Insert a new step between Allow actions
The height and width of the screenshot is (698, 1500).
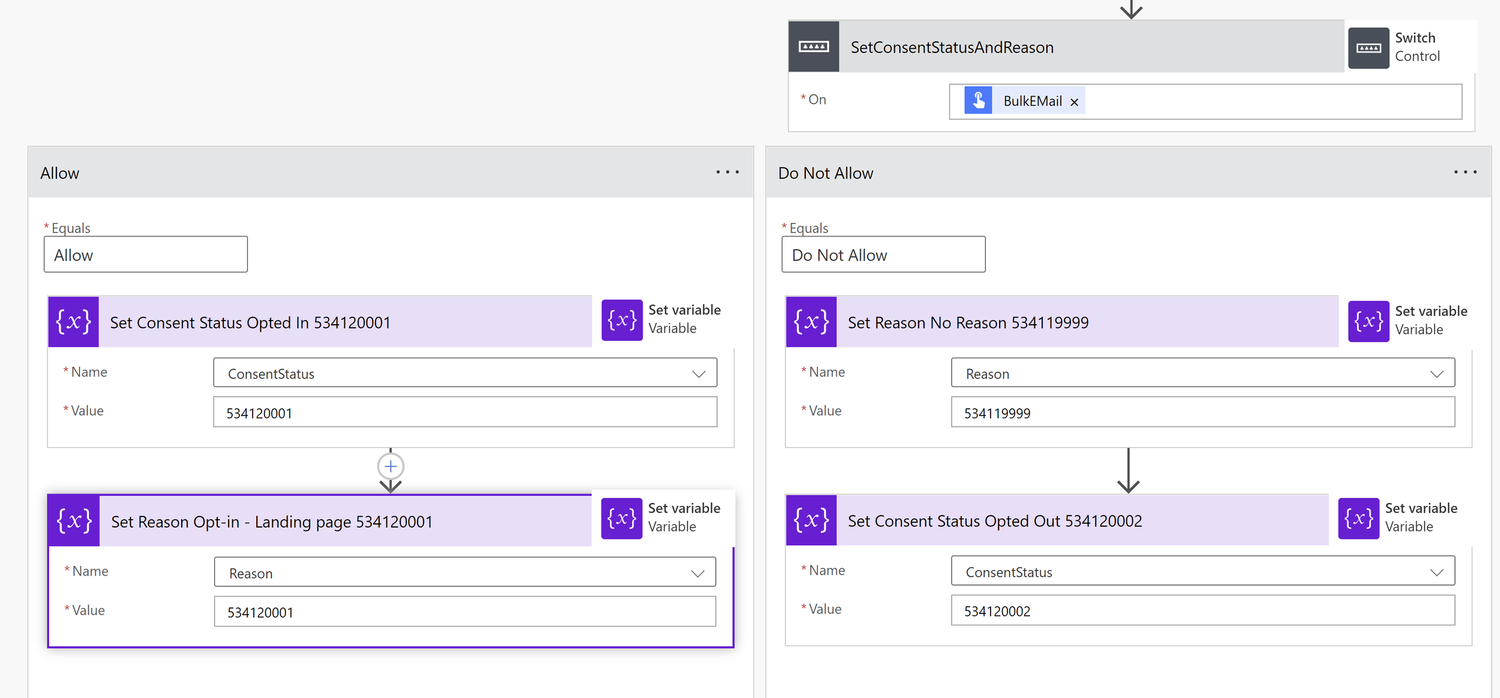pos(390,466)
